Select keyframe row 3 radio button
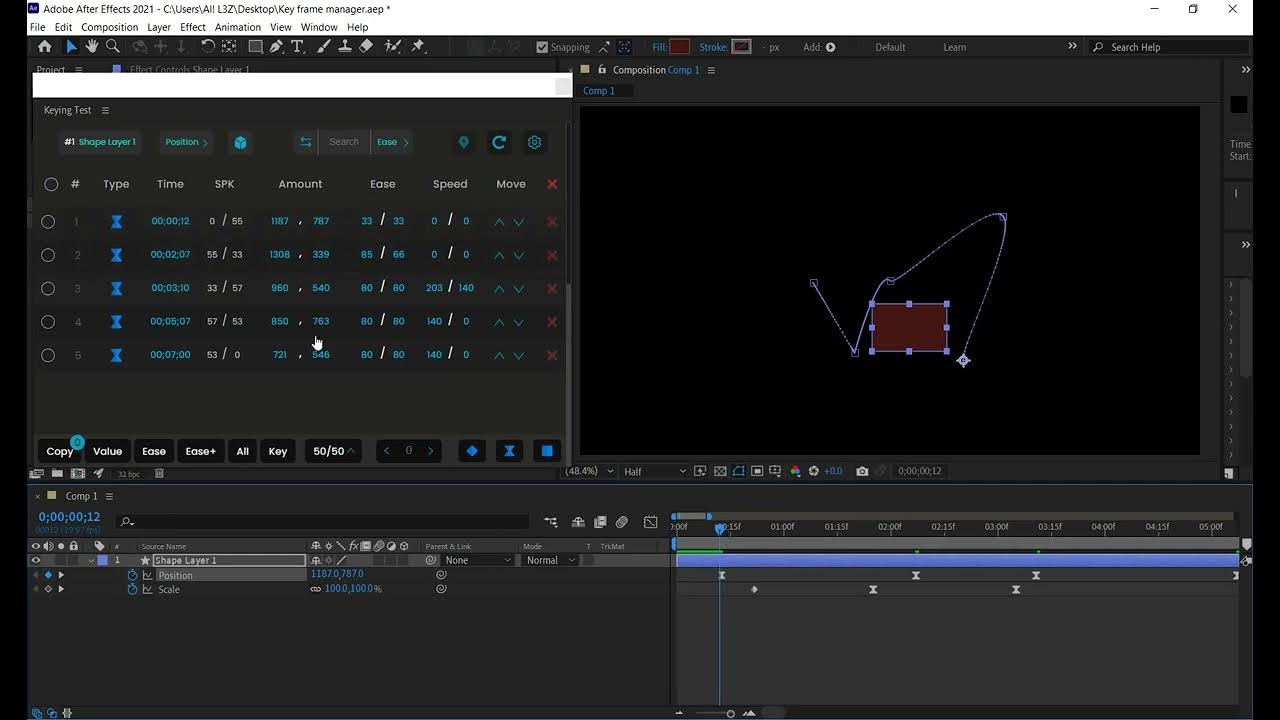1280x720 pixels. click(48, 288)
